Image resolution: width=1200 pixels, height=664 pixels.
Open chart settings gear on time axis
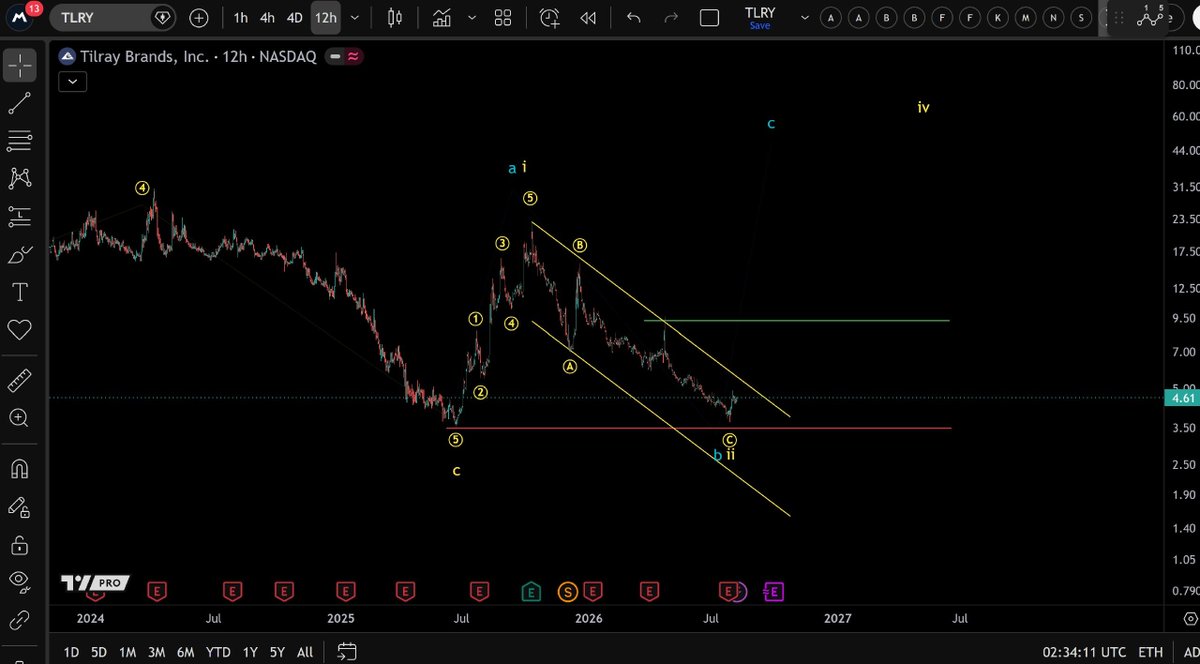pos(1188,618)
